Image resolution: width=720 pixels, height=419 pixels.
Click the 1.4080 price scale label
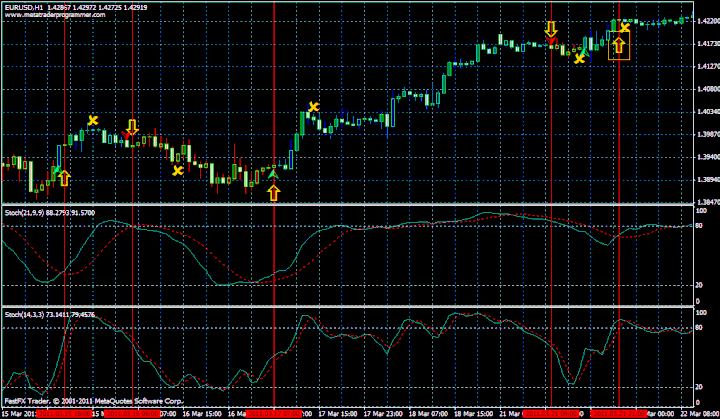tap(708, 89)
